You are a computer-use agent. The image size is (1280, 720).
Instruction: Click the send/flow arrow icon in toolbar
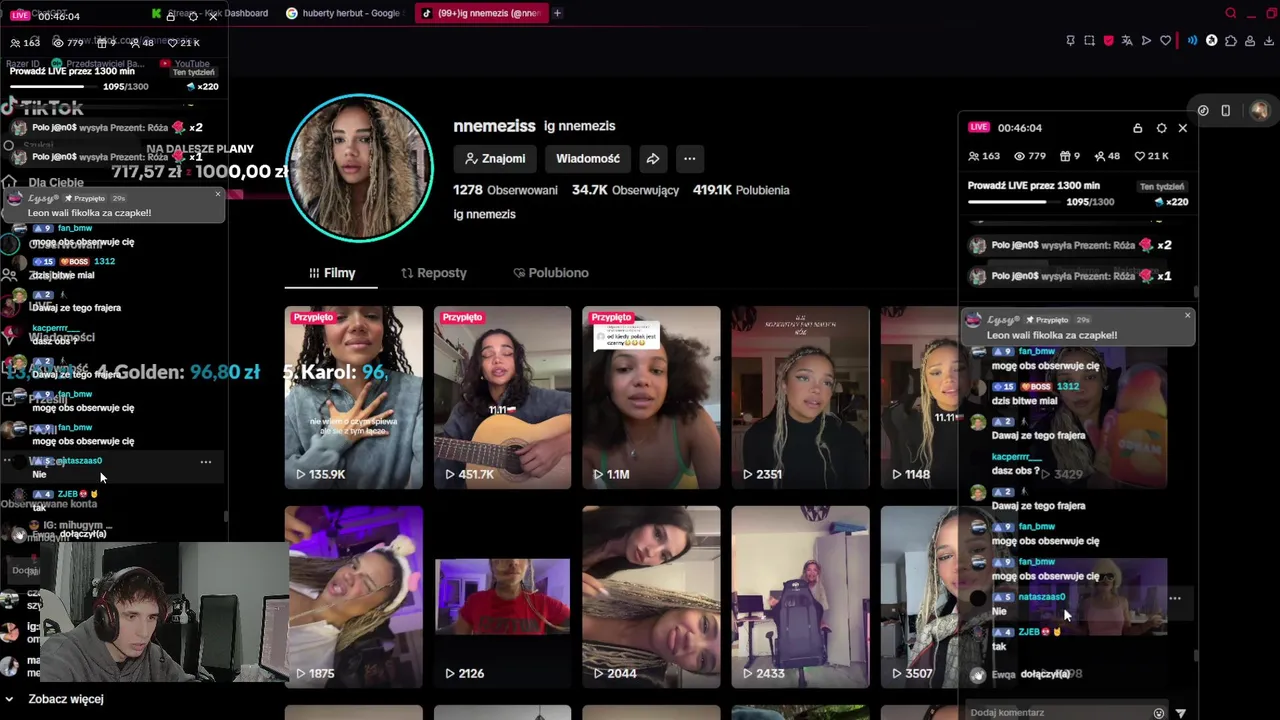coord(1146,41)
